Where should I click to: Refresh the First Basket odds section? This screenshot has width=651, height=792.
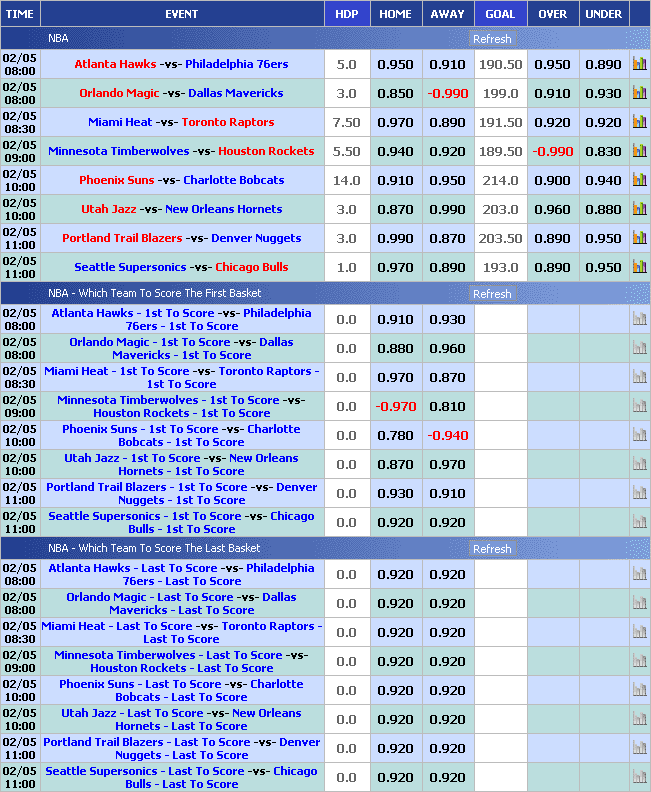point(492,294)
